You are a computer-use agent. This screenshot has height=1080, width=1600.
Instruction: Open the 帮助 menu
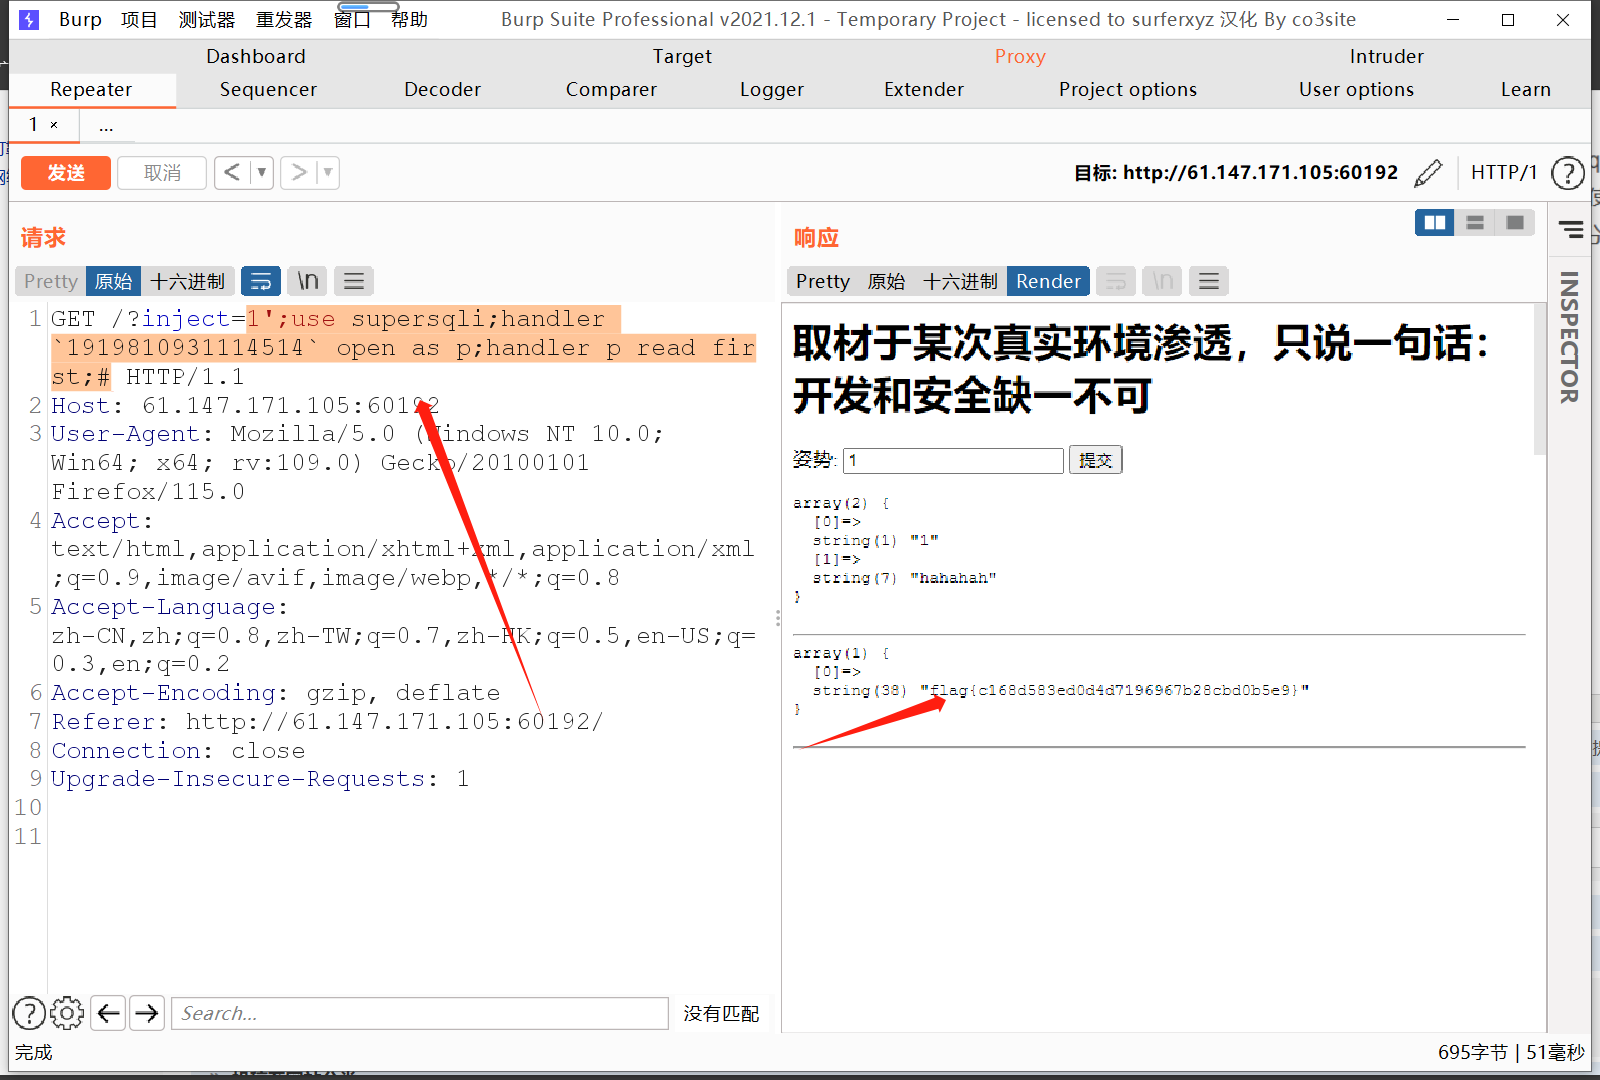(409, 20)
